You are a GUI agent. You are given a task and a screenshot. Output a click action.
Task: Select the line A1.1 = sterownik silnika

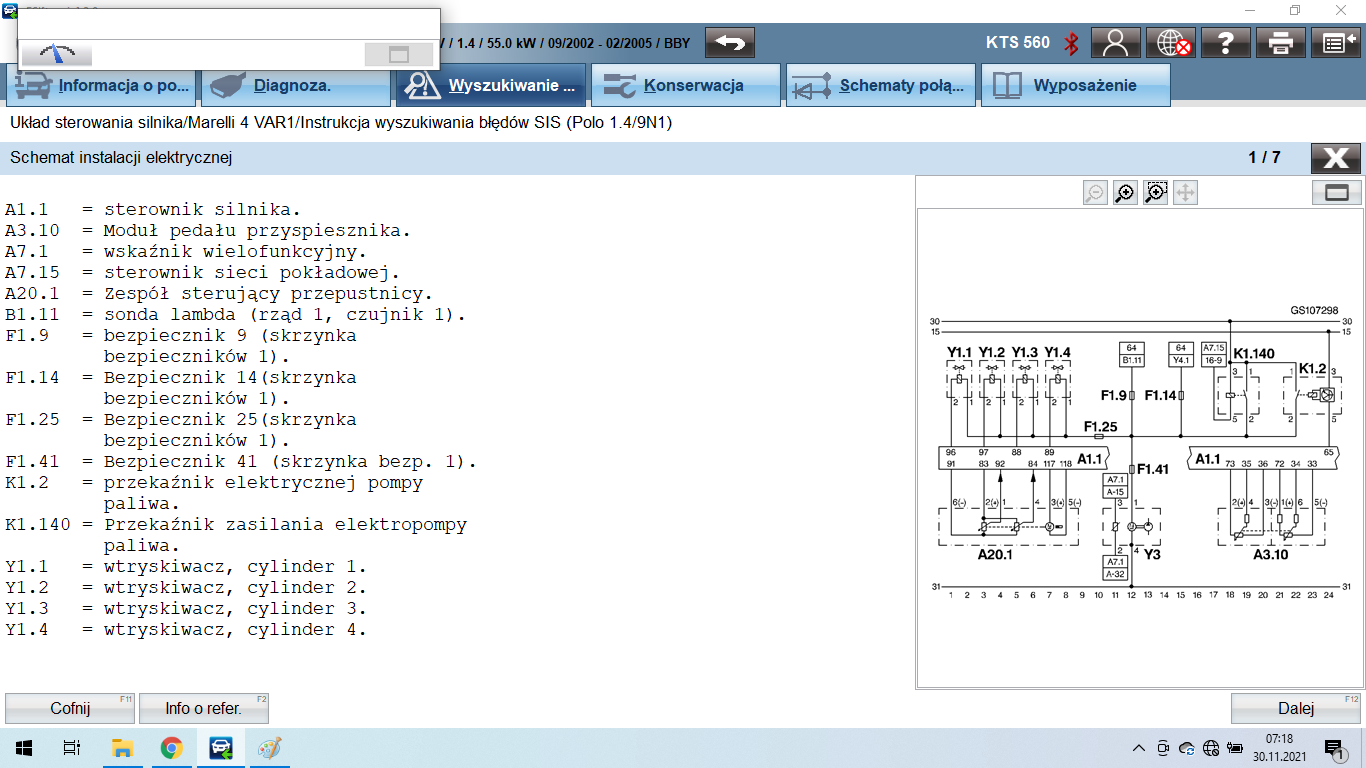153,209
